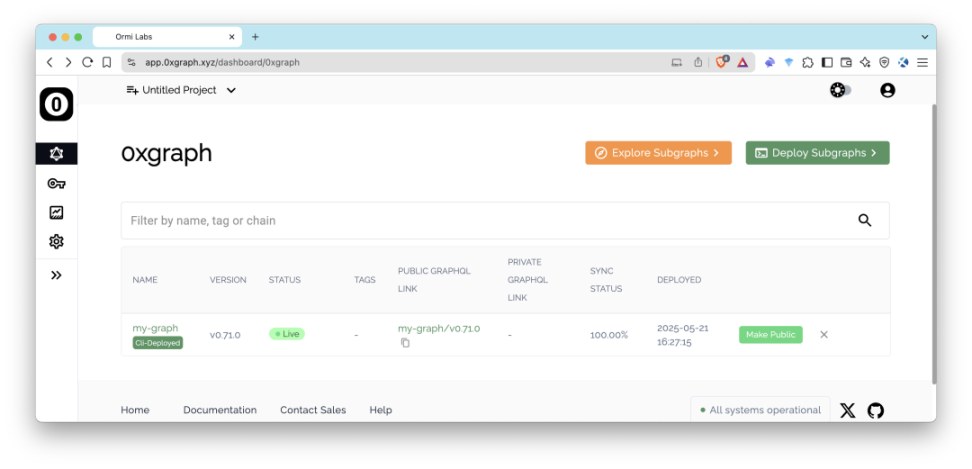Open the Brave Shields lion icon
Screen dimensions: 972x469
coord(721,62)
